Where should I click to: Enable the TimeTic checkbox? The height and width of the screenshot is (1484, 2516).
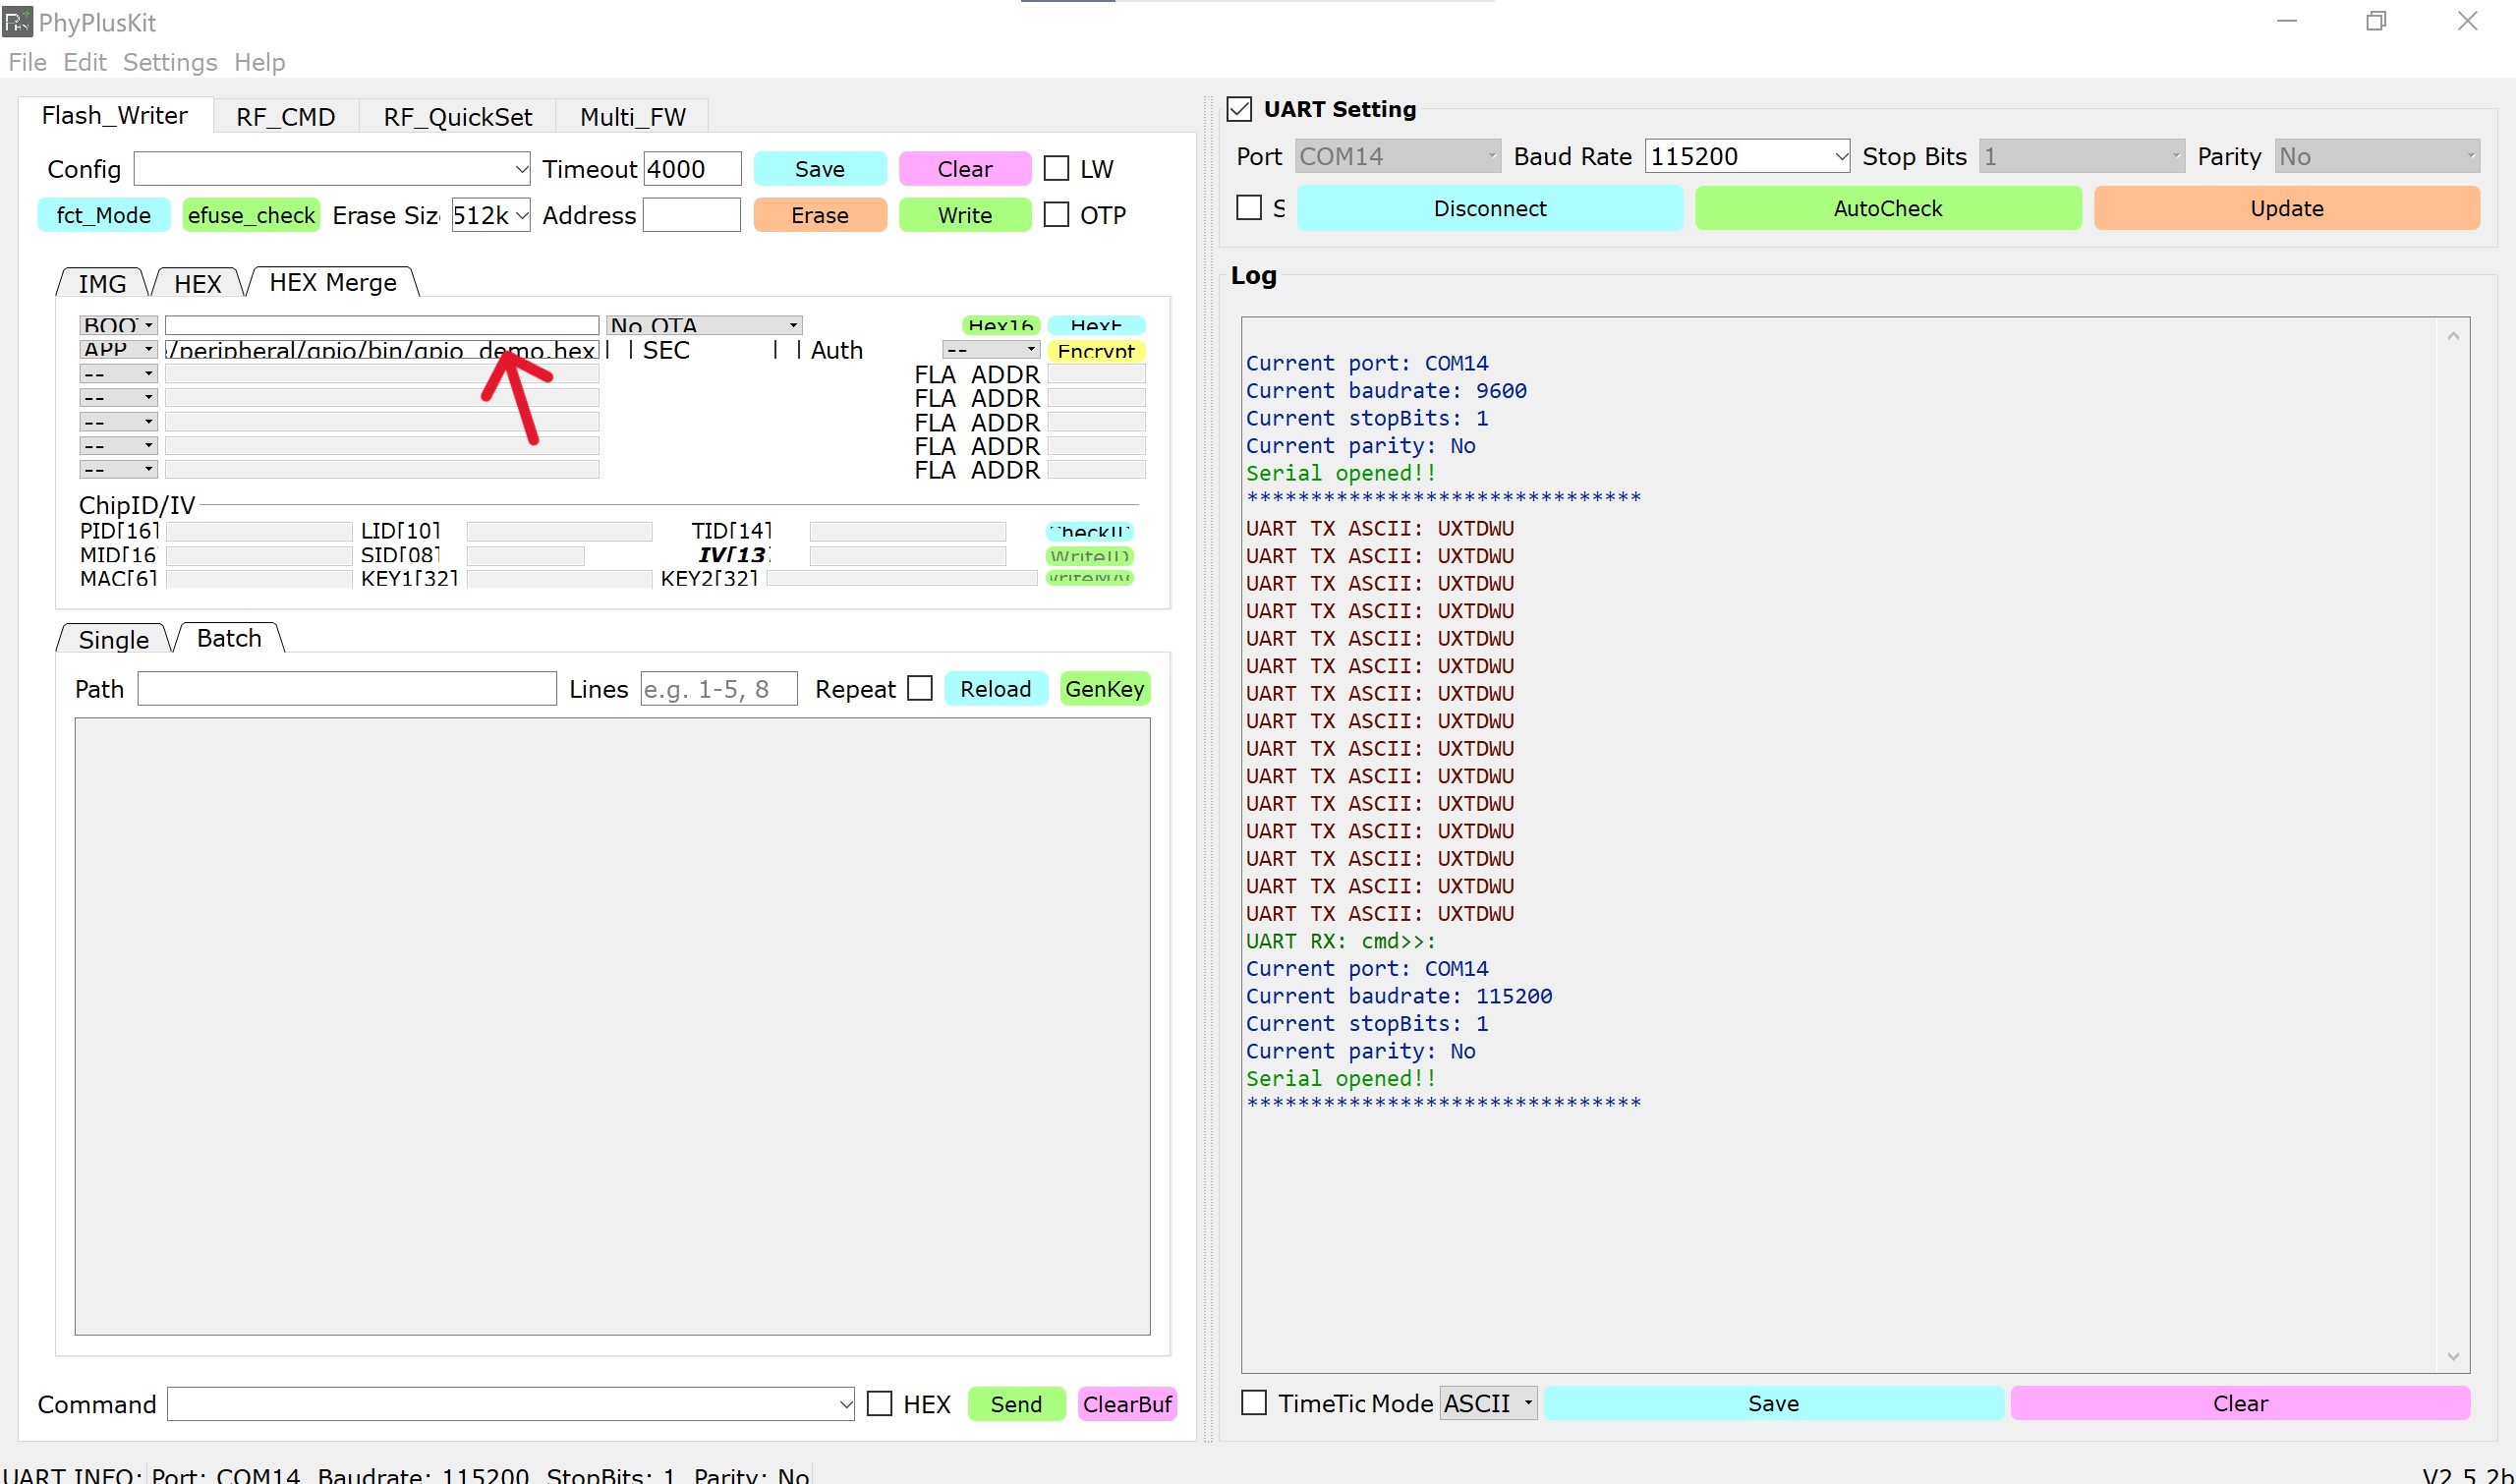coord(1254,1403)
